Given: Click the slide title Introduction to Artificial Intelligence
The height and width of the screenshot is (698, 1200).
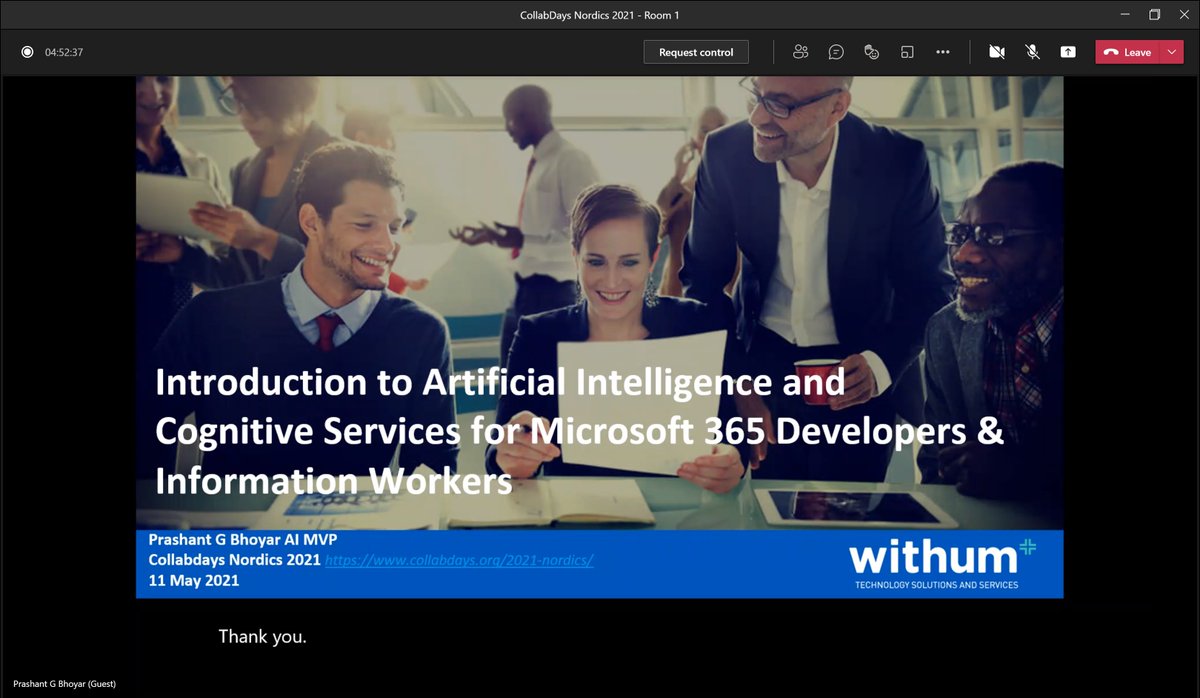Looking at the screenshot, I should [x=578, y=431].
